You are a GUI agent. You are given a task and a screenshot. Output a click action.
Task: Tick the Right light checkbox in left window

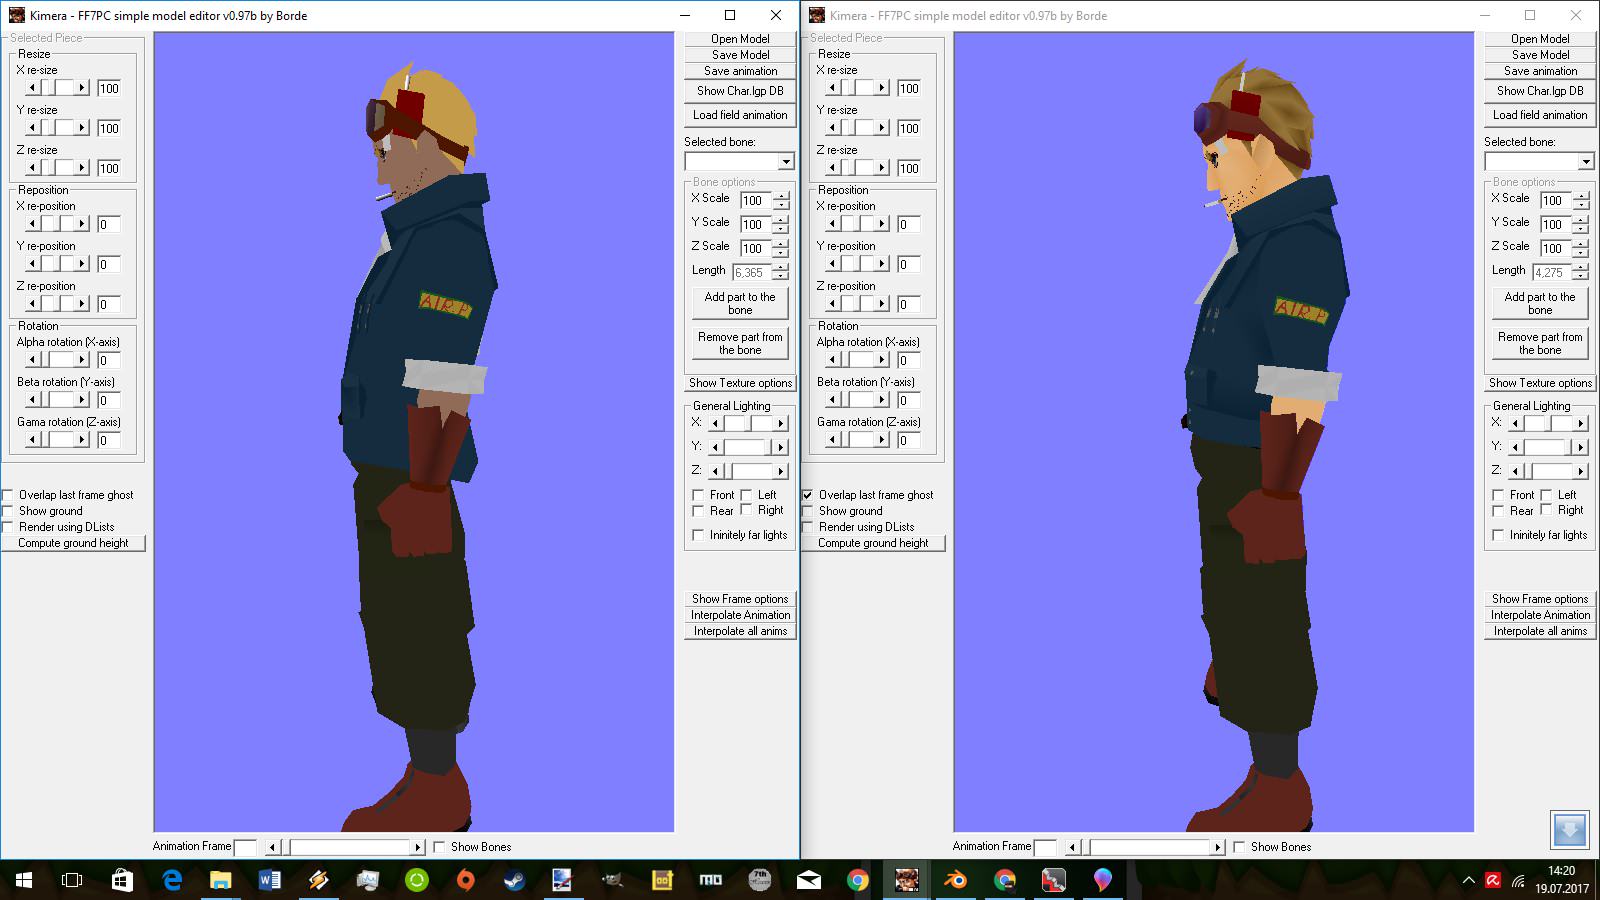746,511
